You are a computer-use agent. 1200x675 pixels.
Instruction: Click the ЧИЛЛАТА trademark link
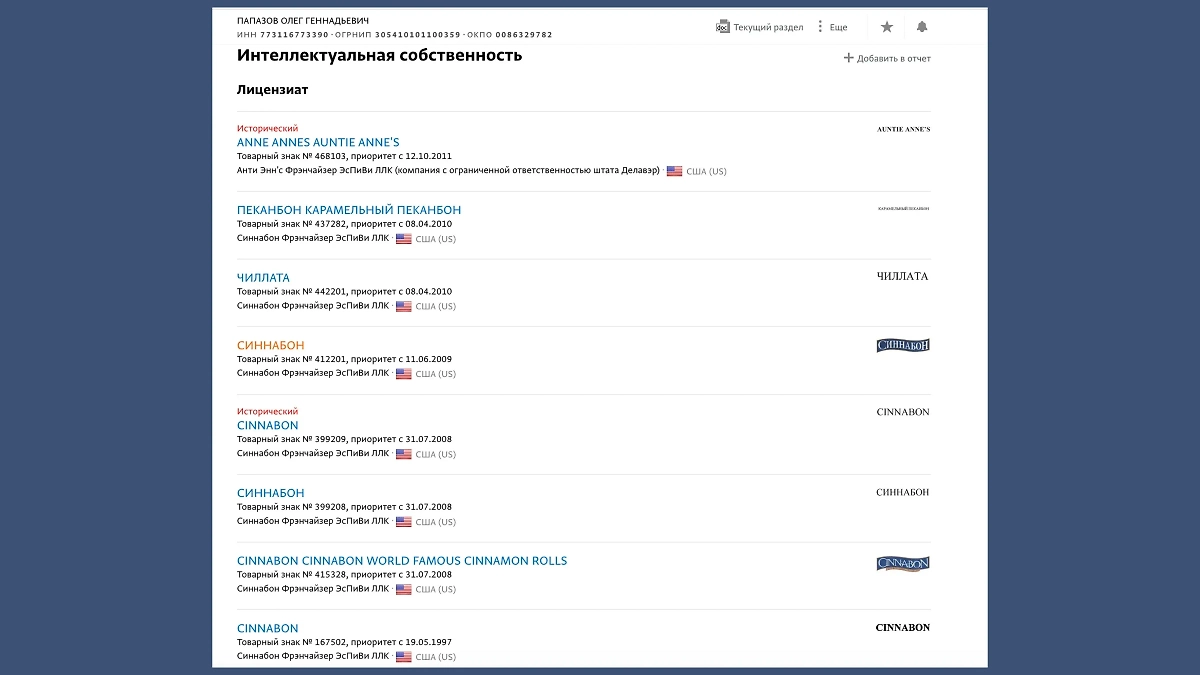(x=262, y=277)
